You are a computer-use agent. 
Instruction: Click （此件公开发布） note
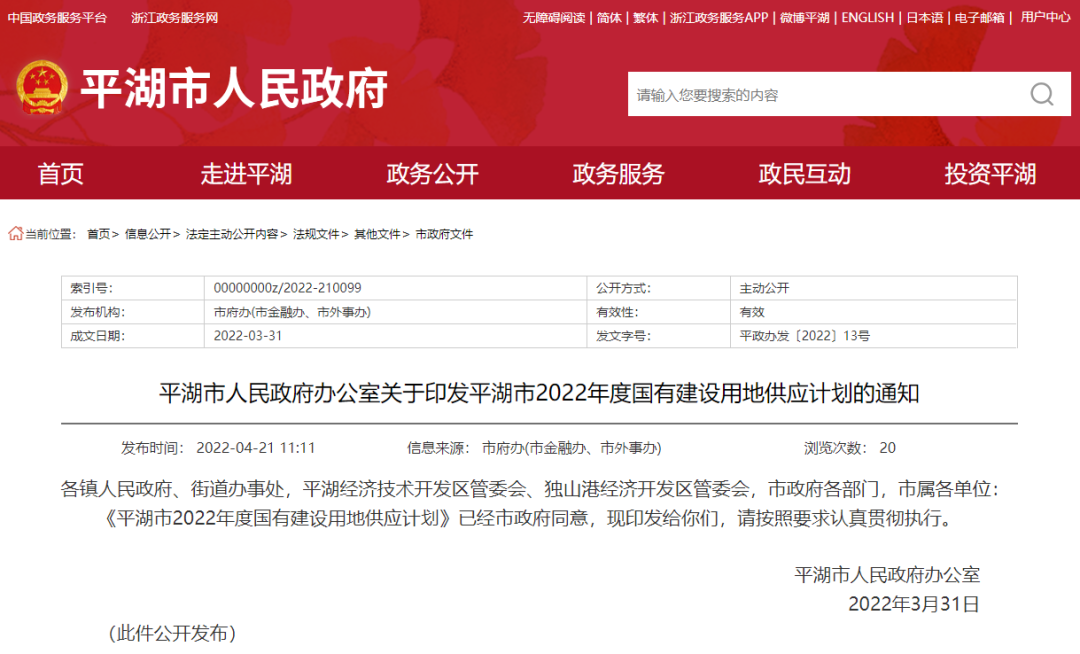pos(172,633)
